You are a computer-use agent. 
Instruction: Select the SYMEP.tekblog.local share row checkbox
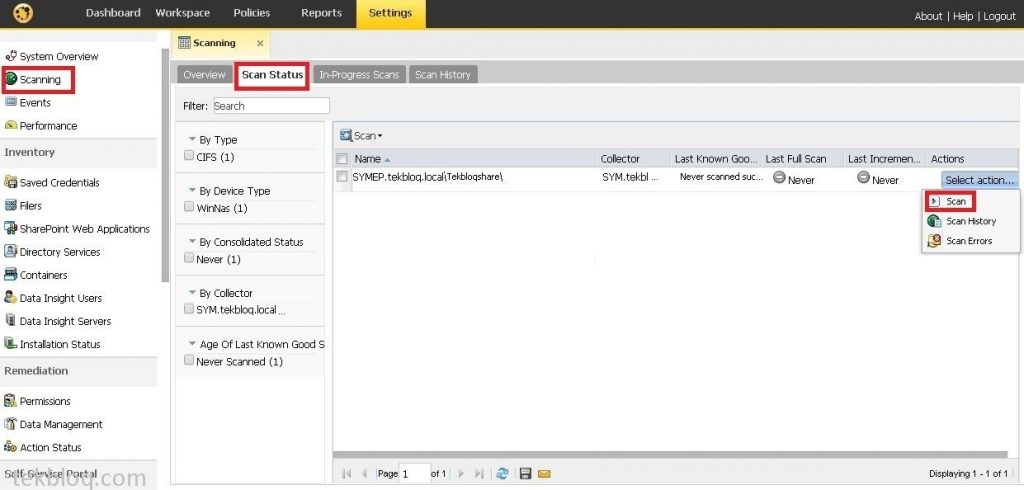342,176
